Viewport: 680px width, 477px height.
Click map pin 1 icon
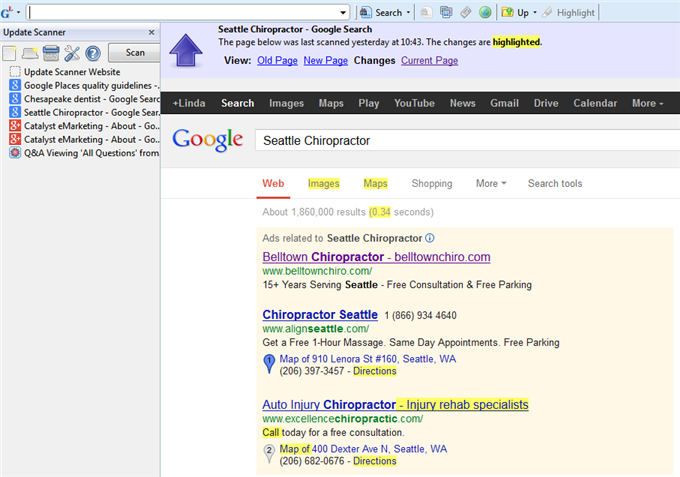click(269, 363)
